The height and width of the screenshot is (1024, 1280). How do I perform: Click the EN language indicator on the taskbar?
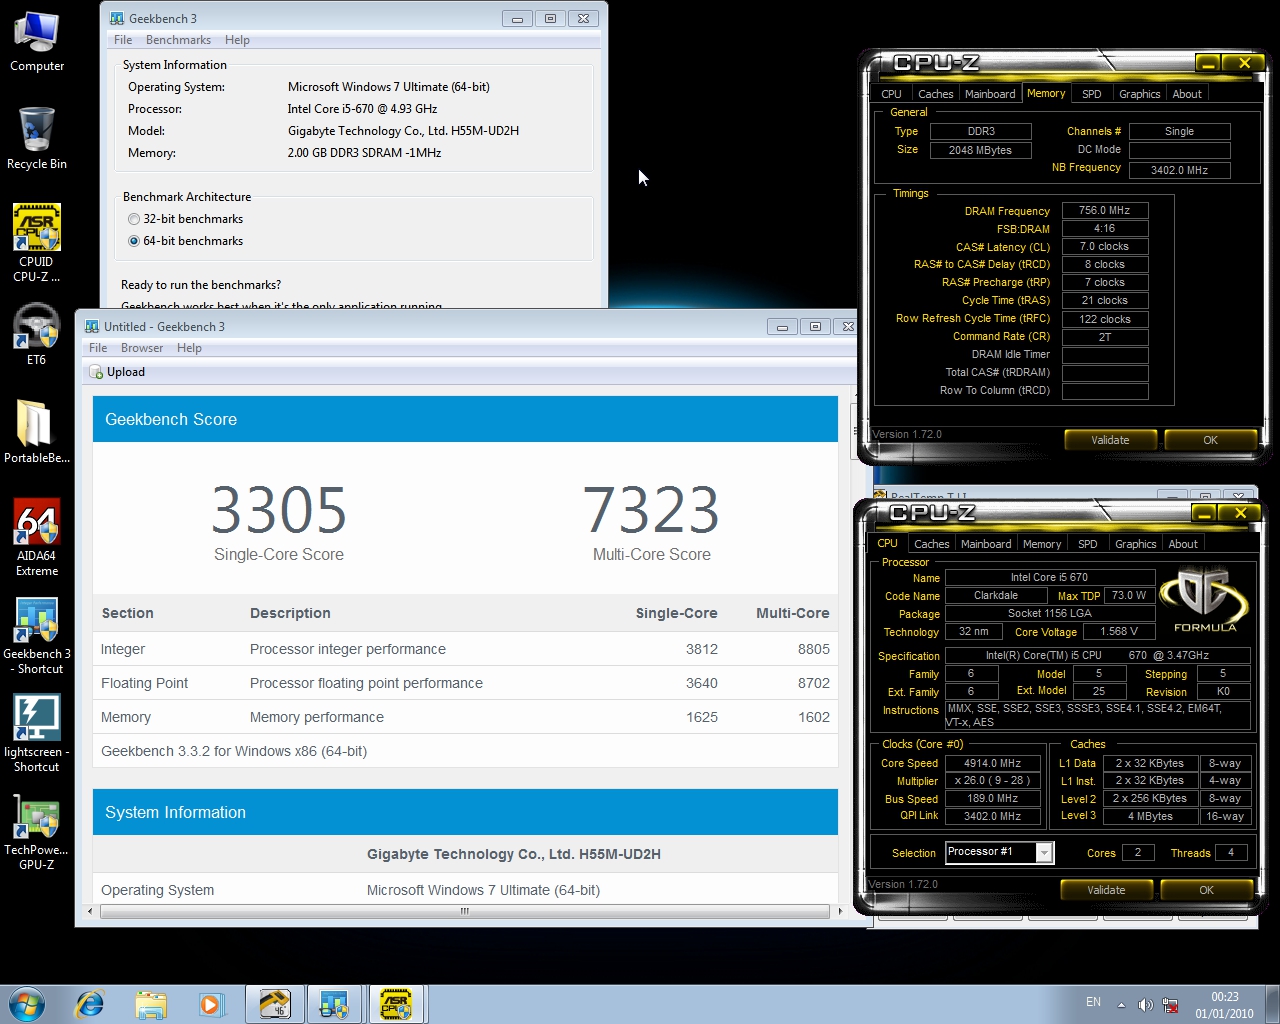(x=1094, y=1002)
